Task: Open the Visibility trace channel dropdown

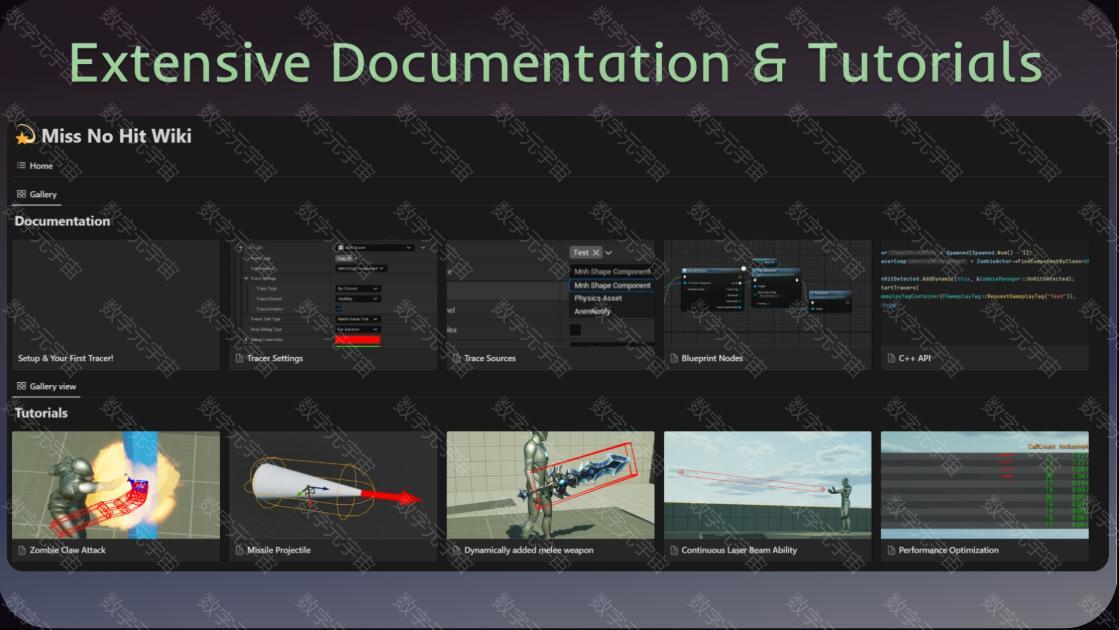Action: 358,298
